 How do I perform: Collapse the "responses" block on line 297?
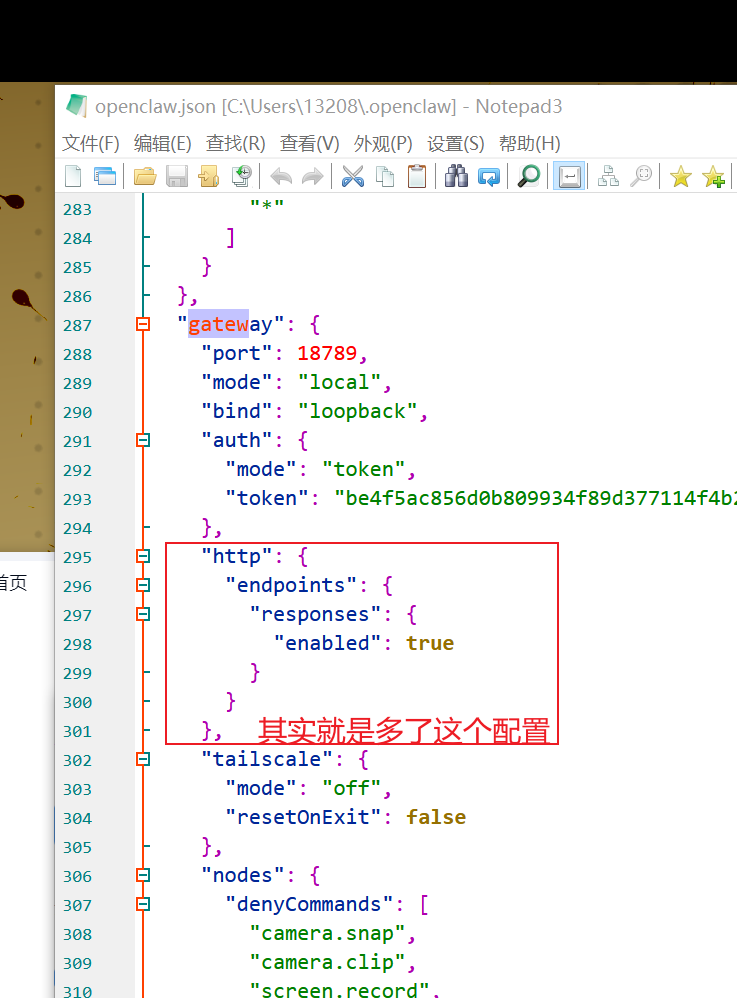[x=143, y=614]
